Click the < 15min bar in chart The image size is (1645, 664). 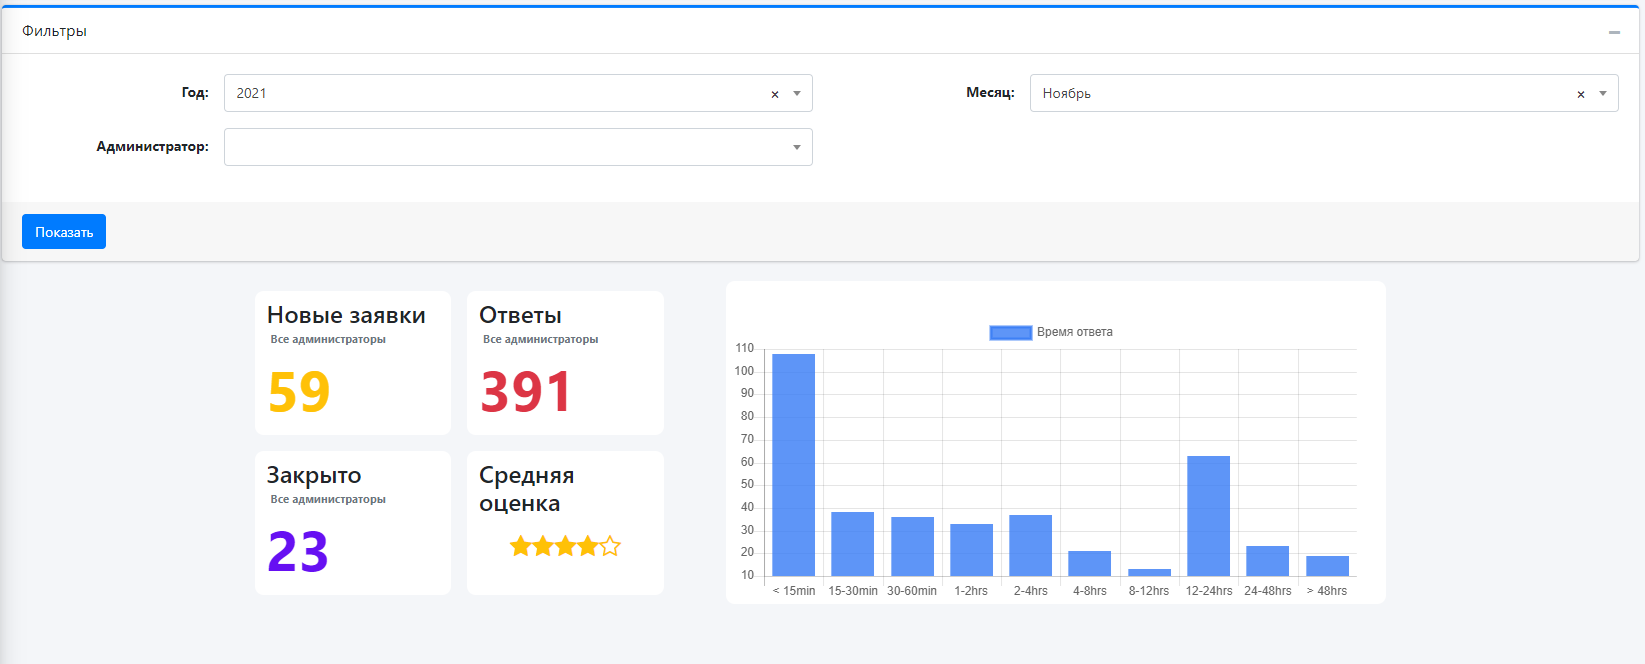coord(793,465)
